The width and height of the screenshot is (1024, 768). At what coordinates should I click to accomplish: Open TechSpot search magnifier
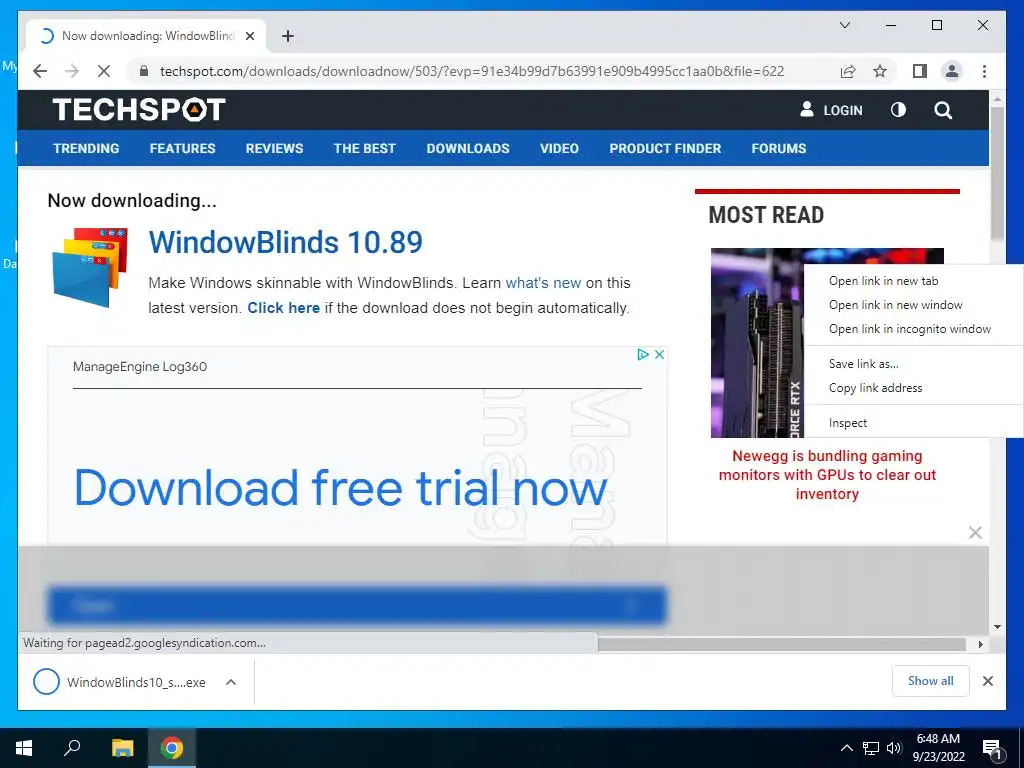(x=943, y=110)
